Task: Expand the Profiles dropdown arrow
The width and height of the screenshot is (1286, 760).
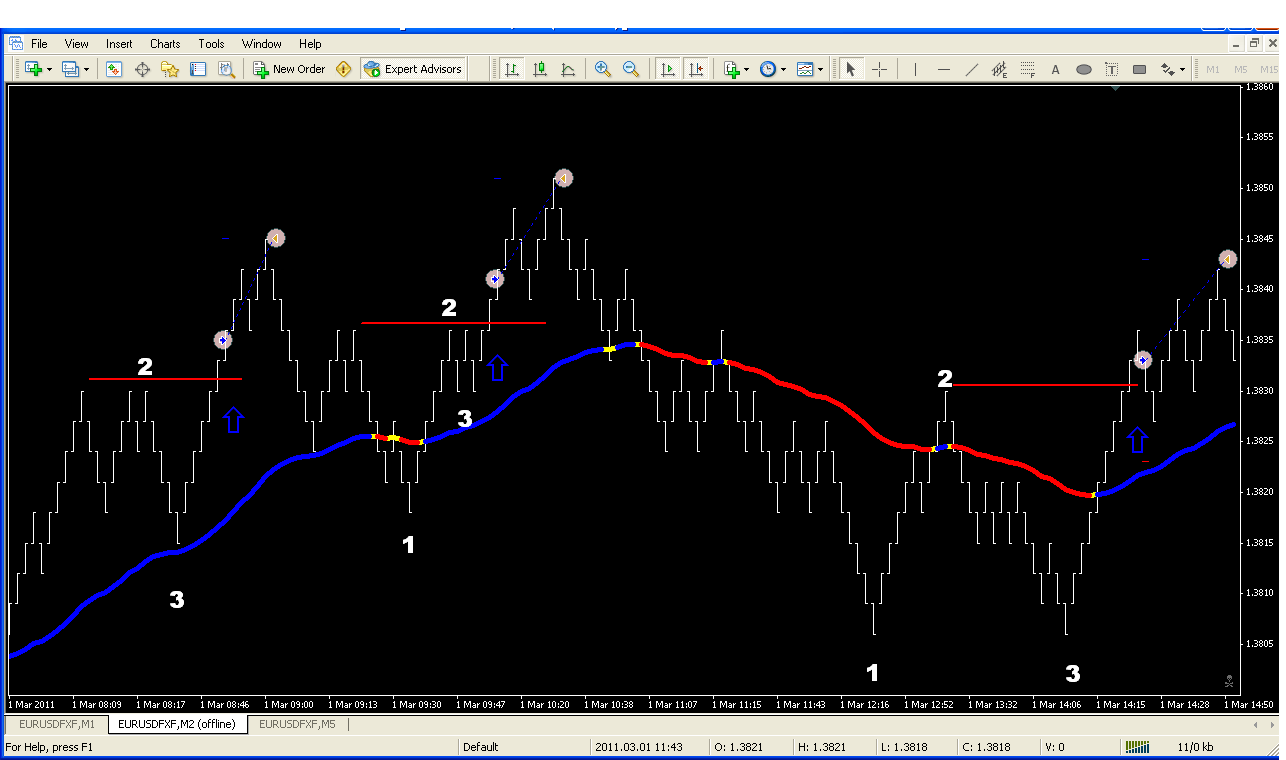Action: [x=86, y=69]
